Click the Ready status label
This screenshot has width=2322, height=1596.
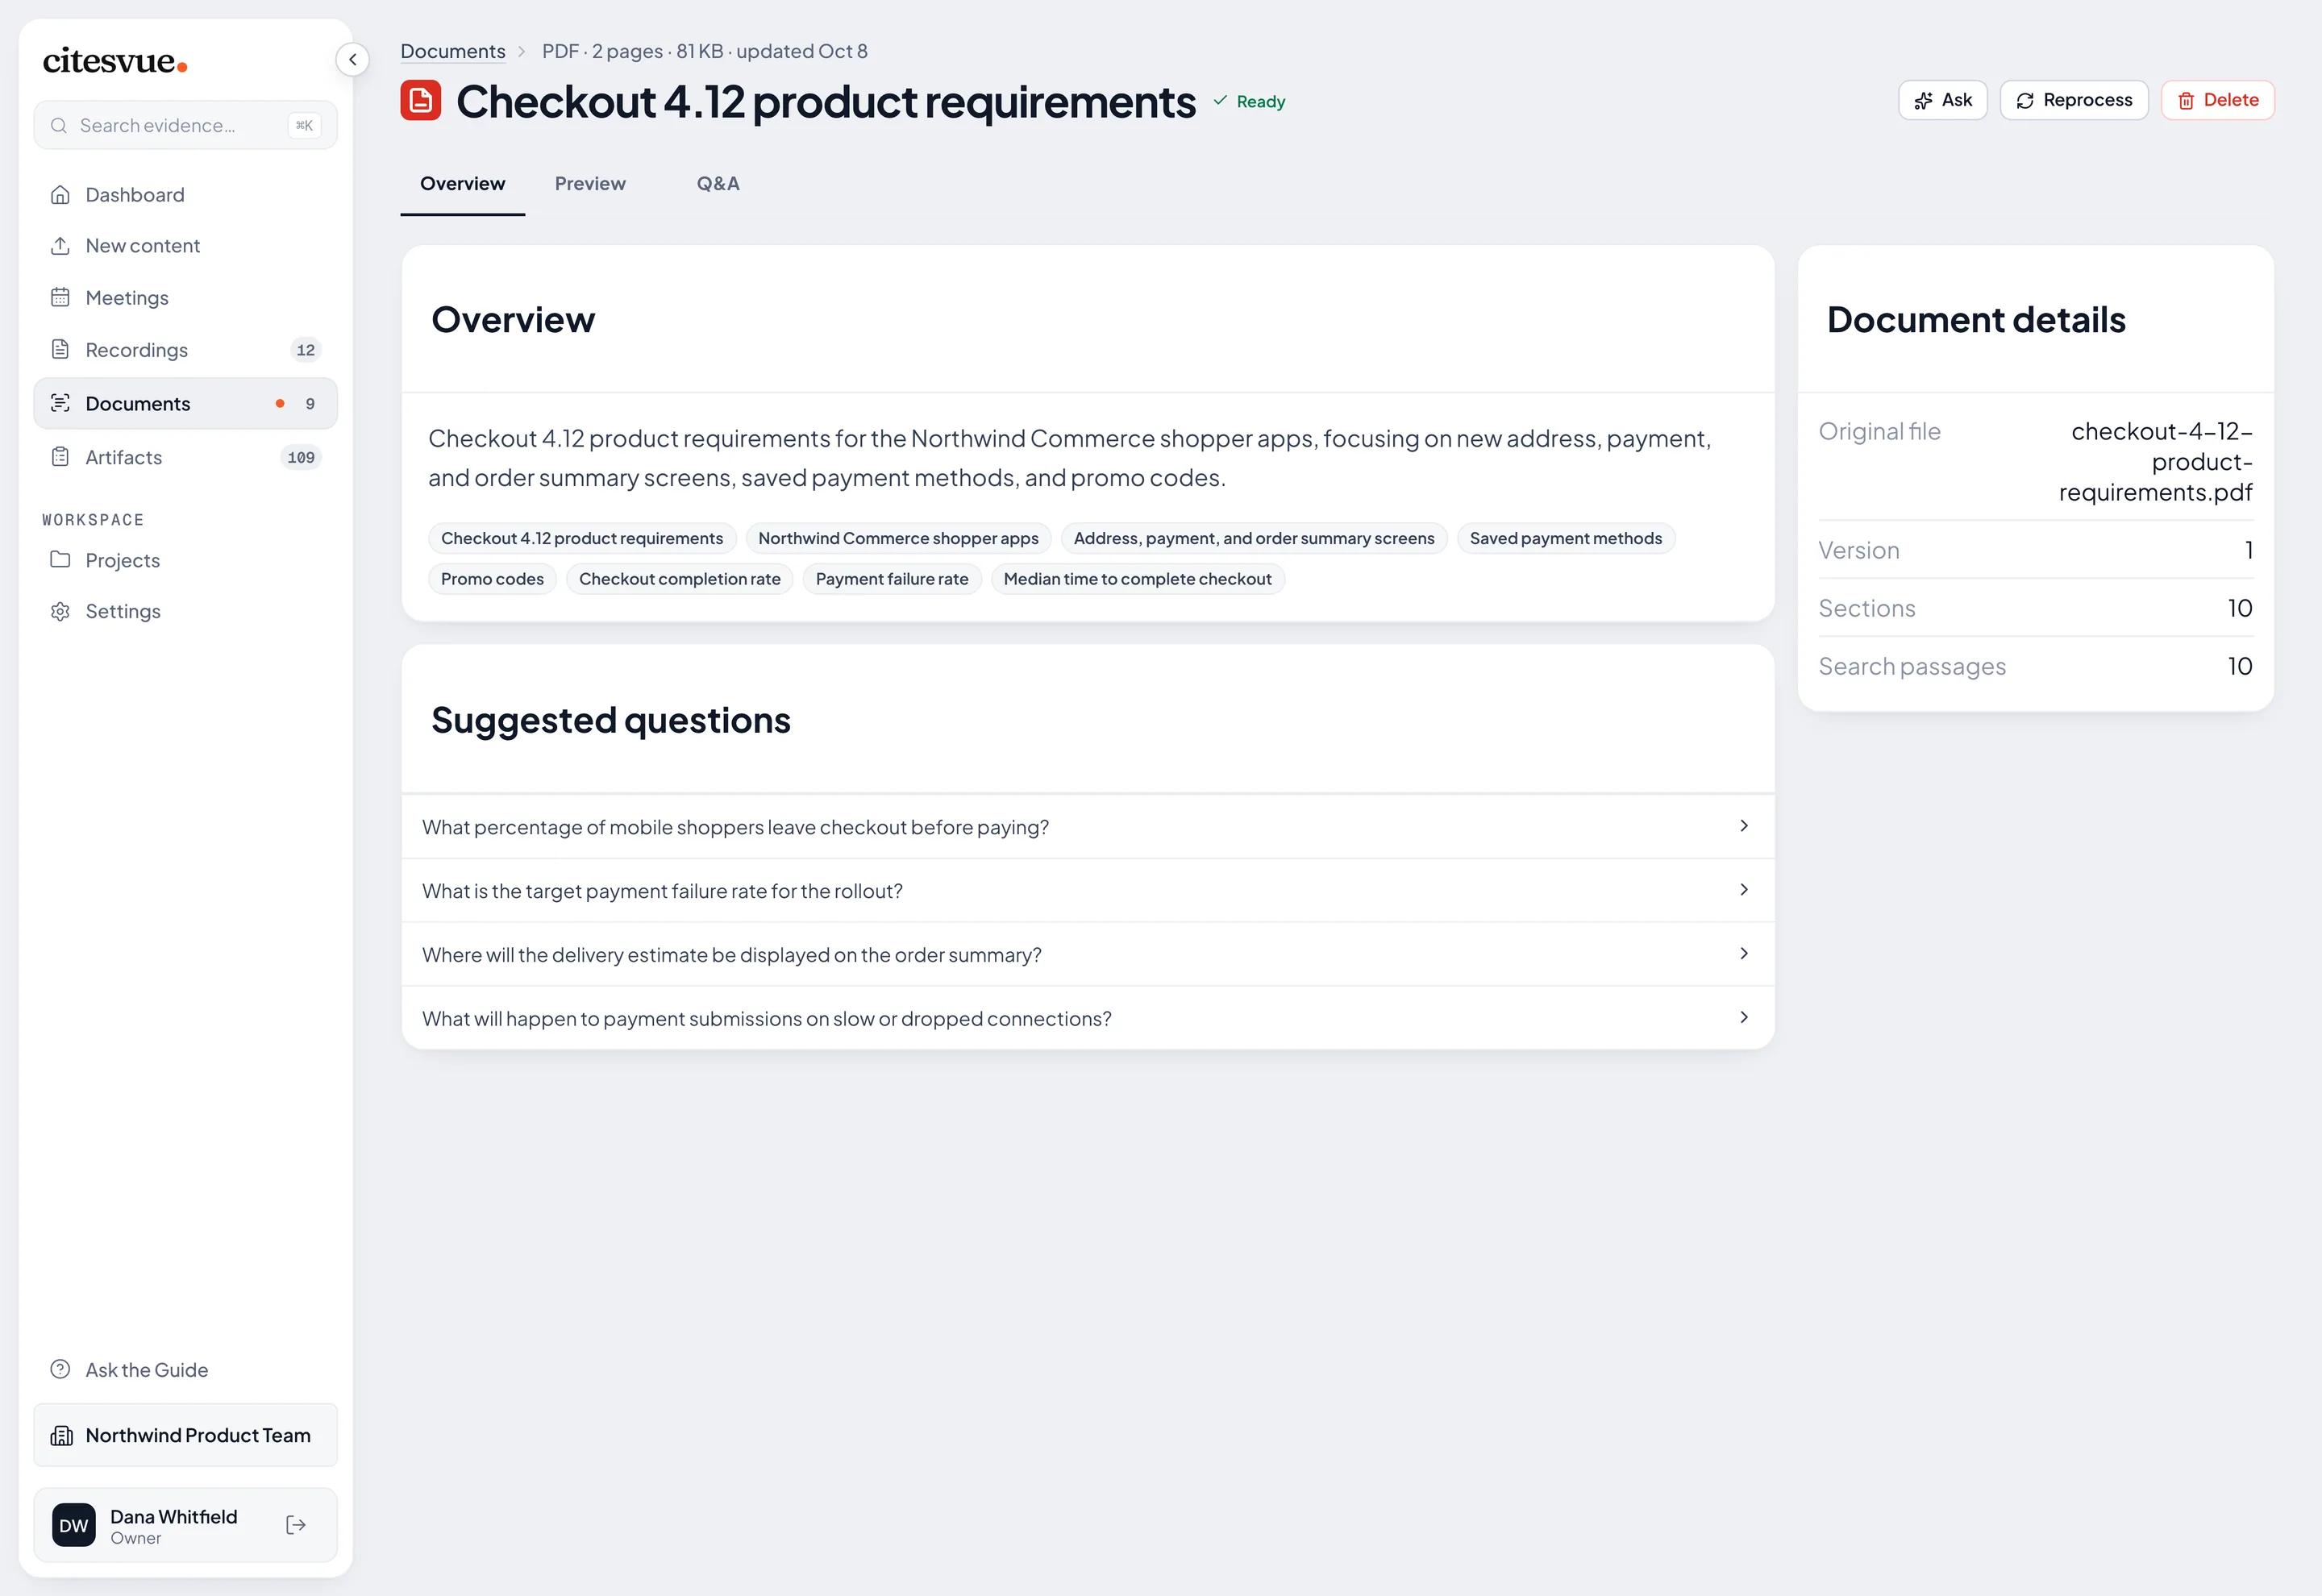pos(1250,102)
